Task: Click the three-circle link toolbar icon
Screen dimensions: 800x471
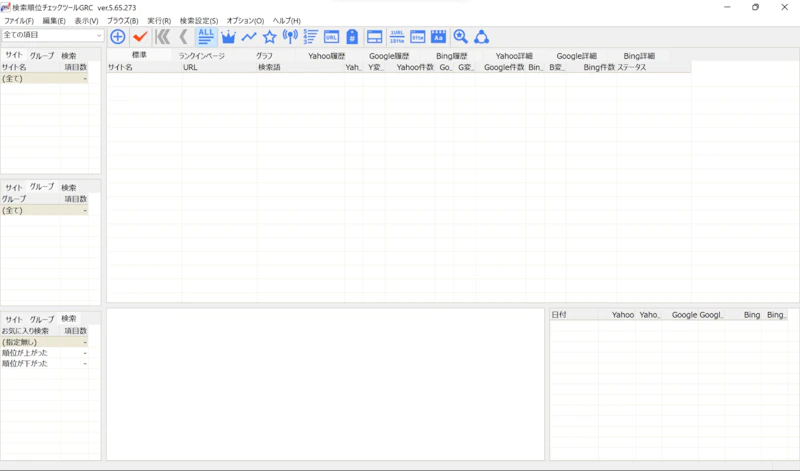Action: 481,37
